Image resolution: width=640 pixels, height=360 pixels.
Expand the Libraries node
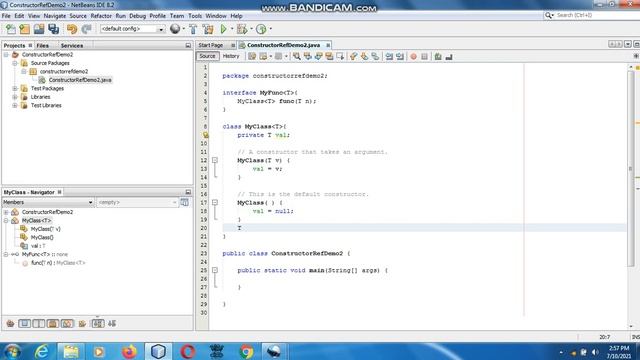(x=15, y=97)
